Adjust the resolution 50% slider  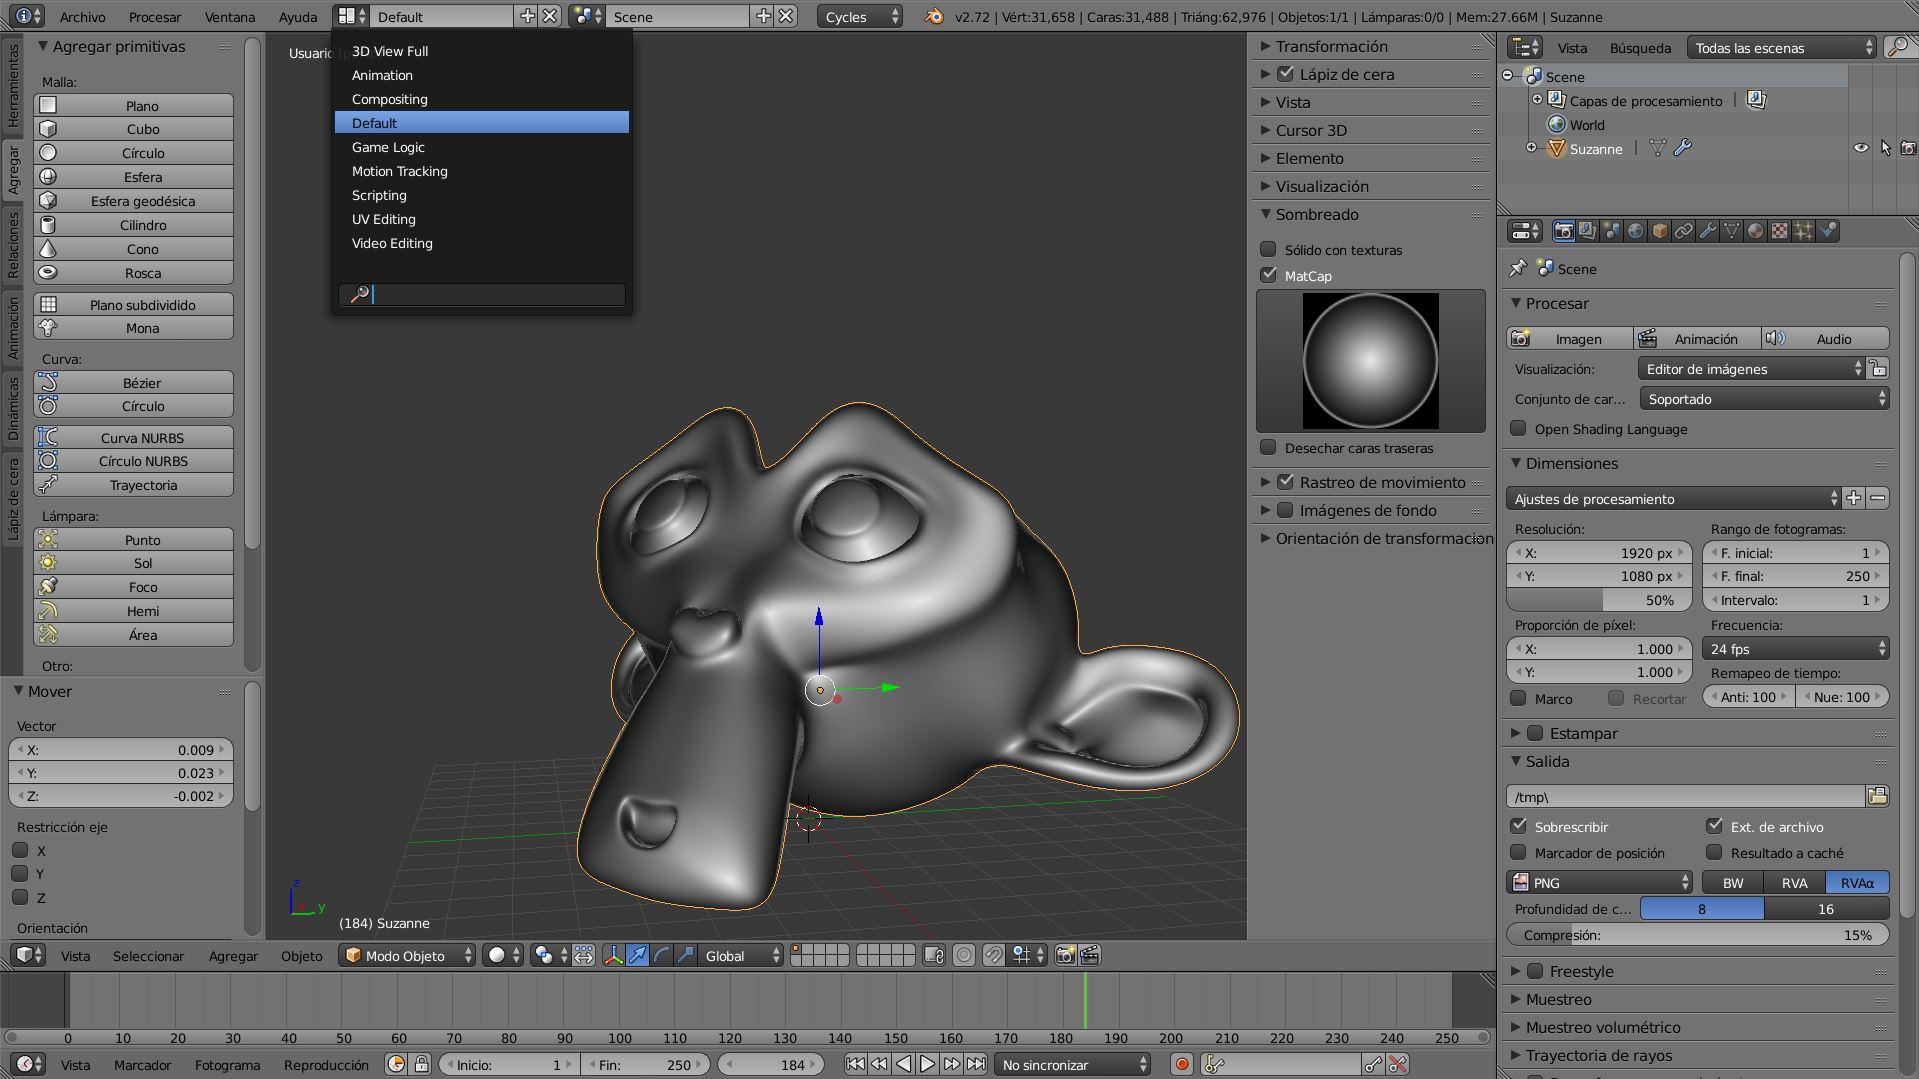[1599, 600]
